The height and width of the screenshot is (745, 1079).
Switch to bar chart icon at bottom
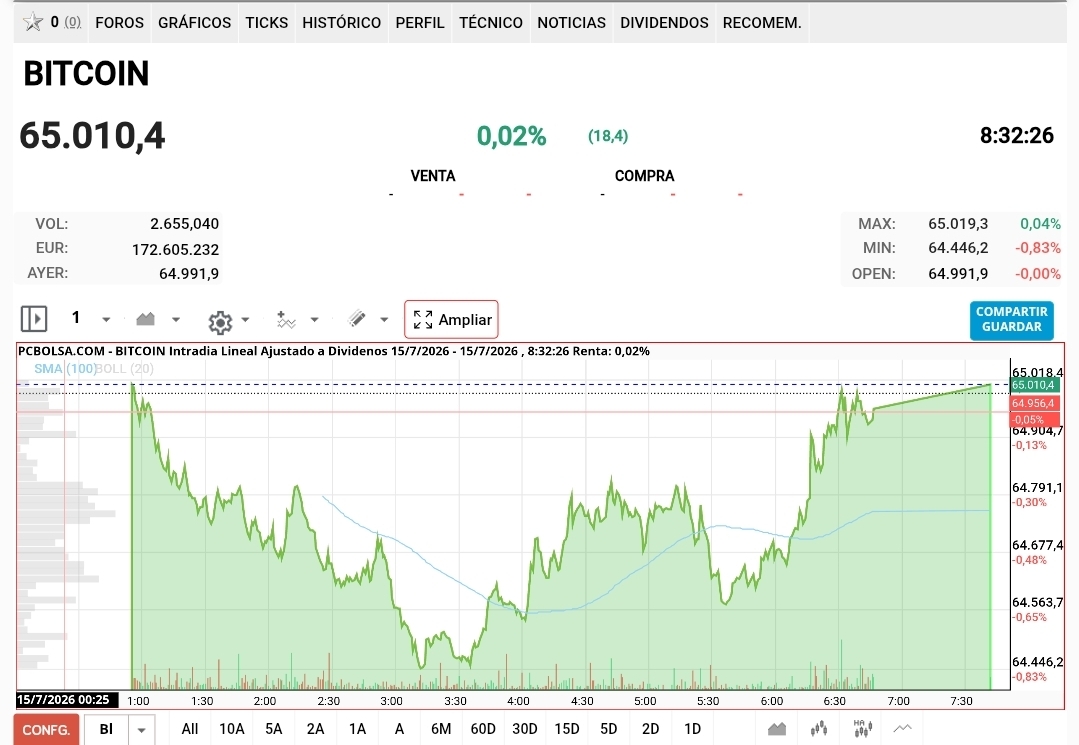pyautogui.click(x=819, y=728)
